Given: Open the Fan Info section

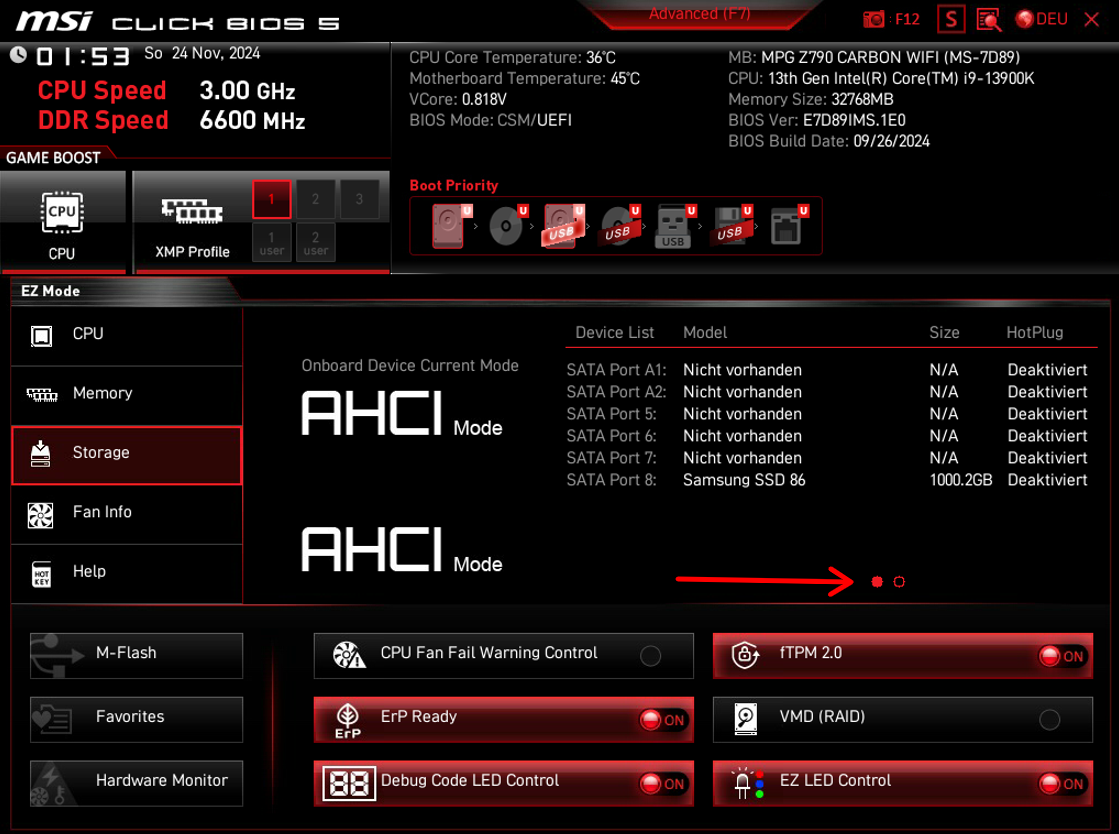Looking at the screenshot, I should (127, 514).
